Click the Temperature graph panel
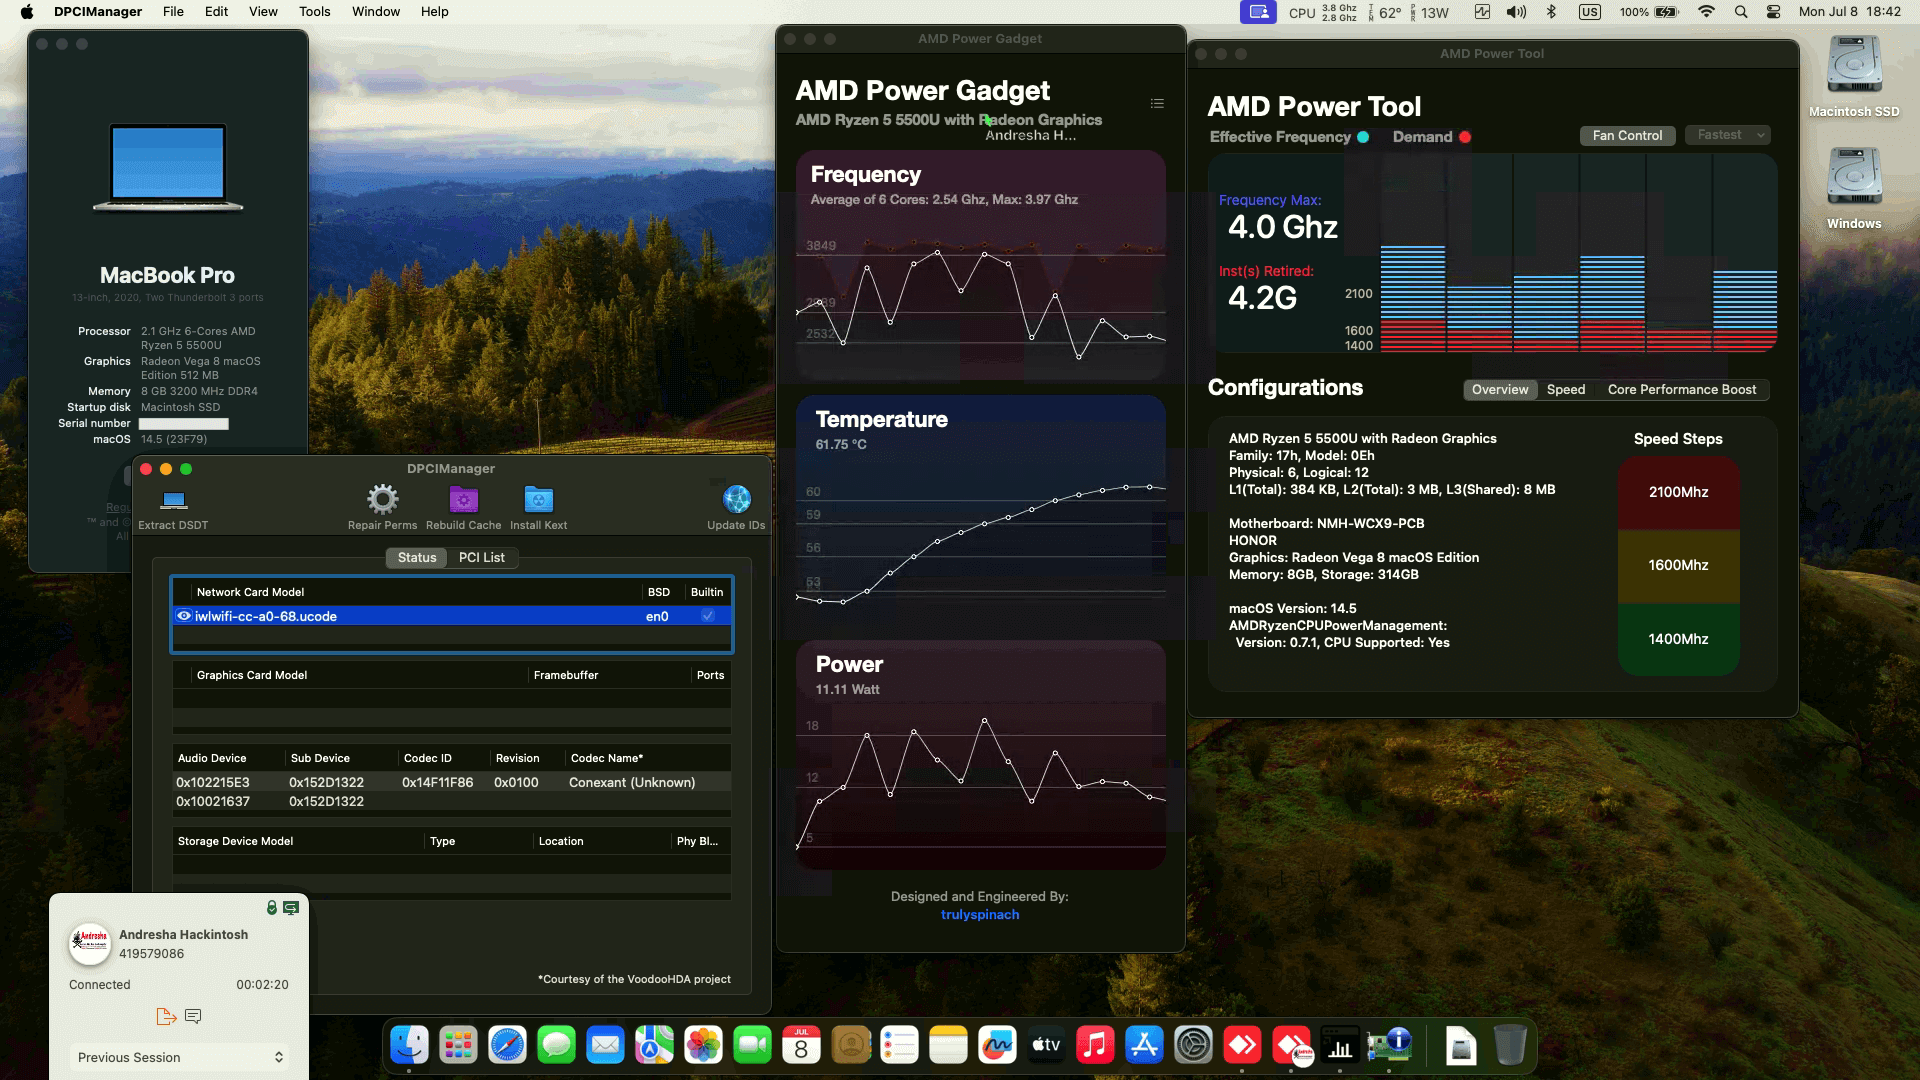 click(x=981, y=510)
